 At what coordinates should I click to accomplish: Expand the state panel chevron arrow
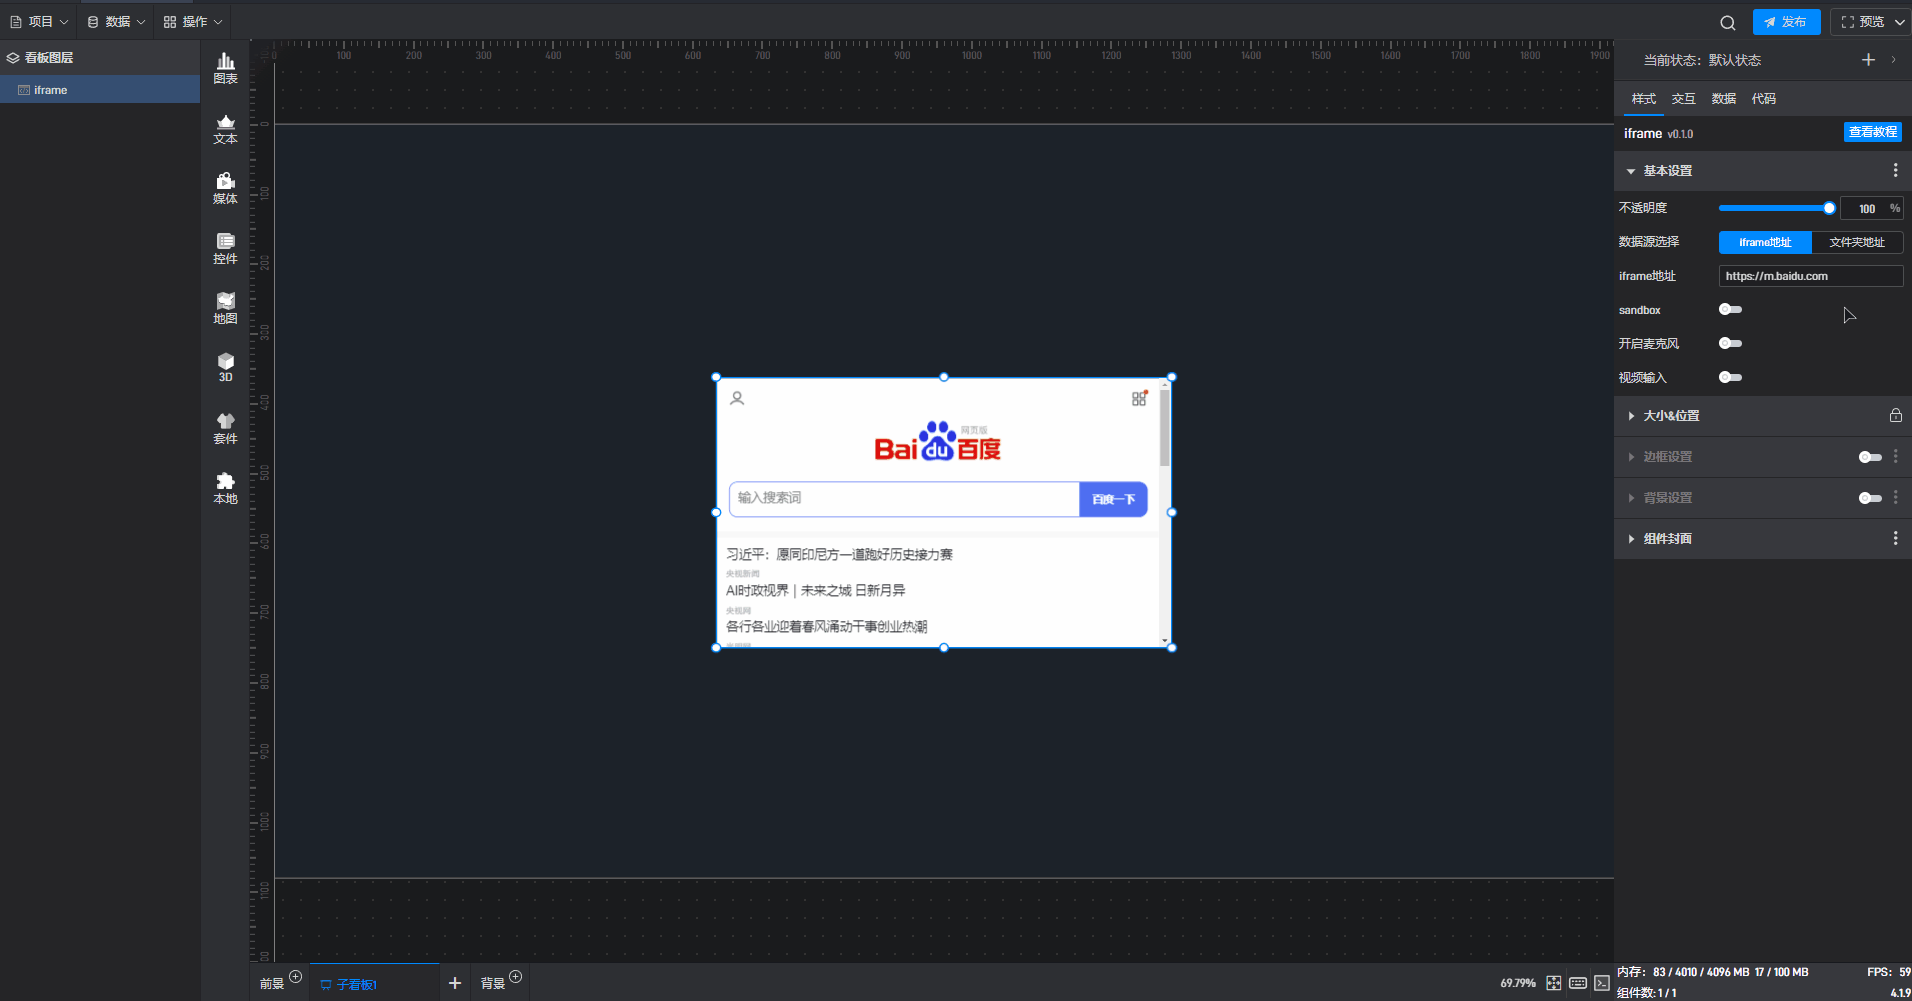coord(1894,60)
